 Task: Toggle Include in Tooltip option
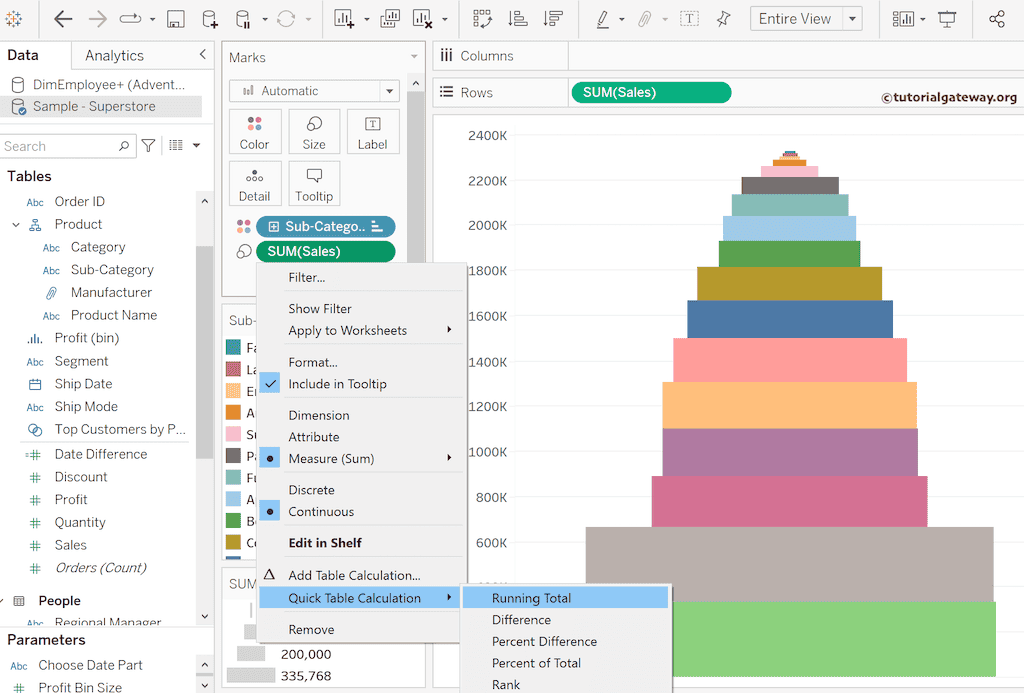point(337,384)
